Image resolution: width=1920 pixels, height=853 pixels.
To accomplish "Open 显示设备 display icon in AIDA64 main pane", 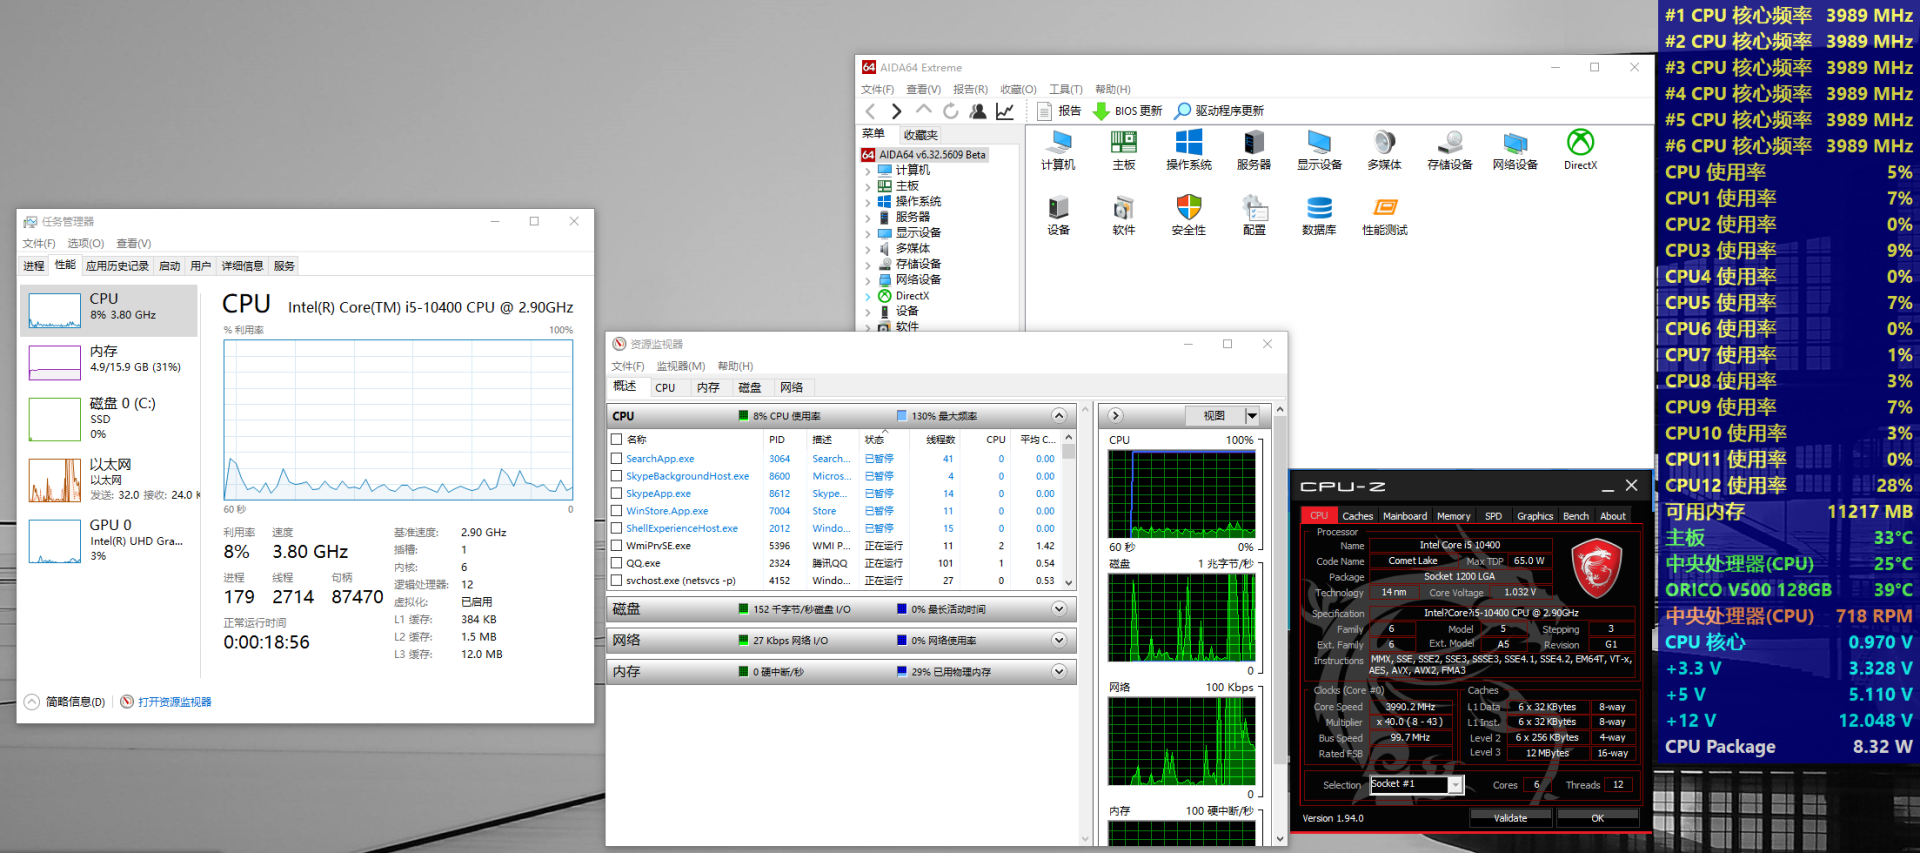I will tap(1319, 150).
